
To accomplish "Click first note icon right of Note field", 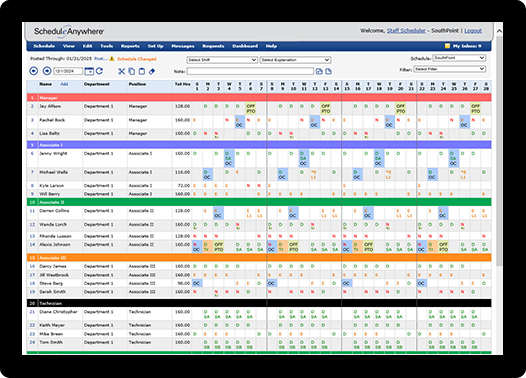I will click(x=319, y=71).
